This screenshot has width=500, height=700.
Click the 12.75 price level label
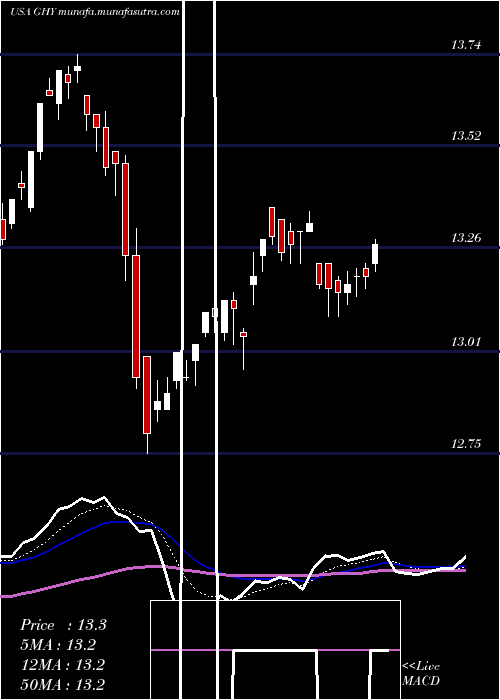[x=466, y=444]
